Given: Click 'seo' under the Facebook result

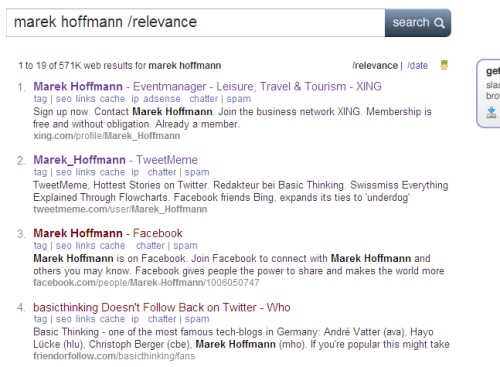Looking at the screenshot, I should 64,246.
